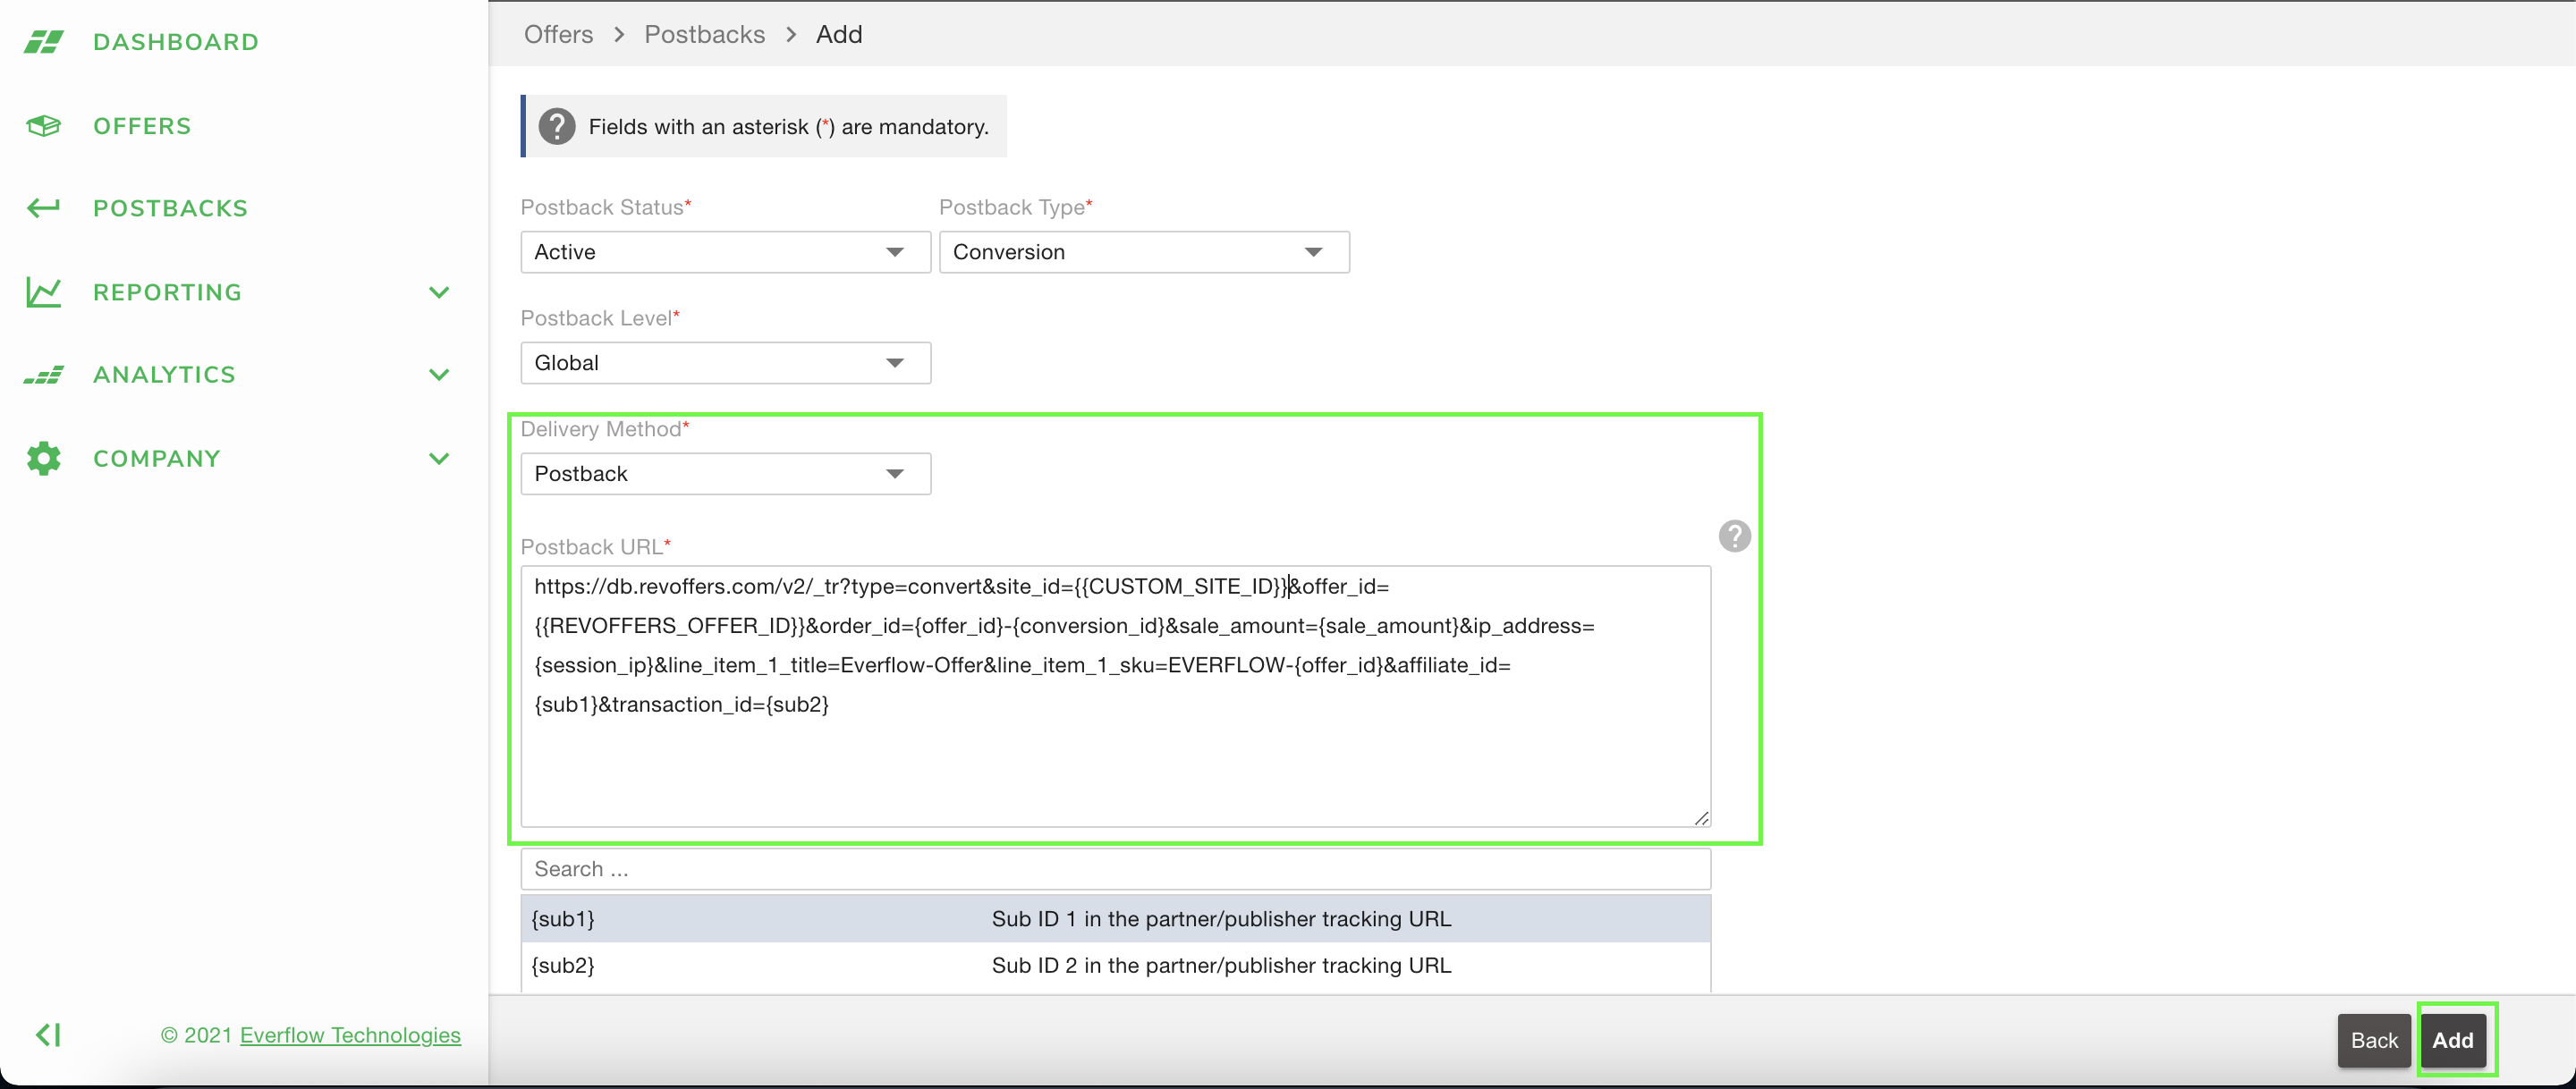The height and width of the screenshot is (1089, 2576).
Task: Go to Postbacks breadcrumb link
Action: 704,34
